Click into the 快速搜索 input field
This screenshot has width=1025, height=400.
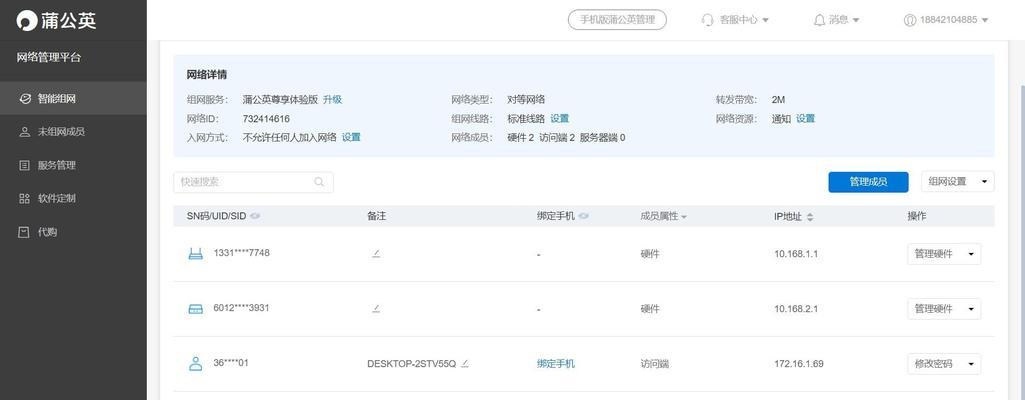point(253,182)
